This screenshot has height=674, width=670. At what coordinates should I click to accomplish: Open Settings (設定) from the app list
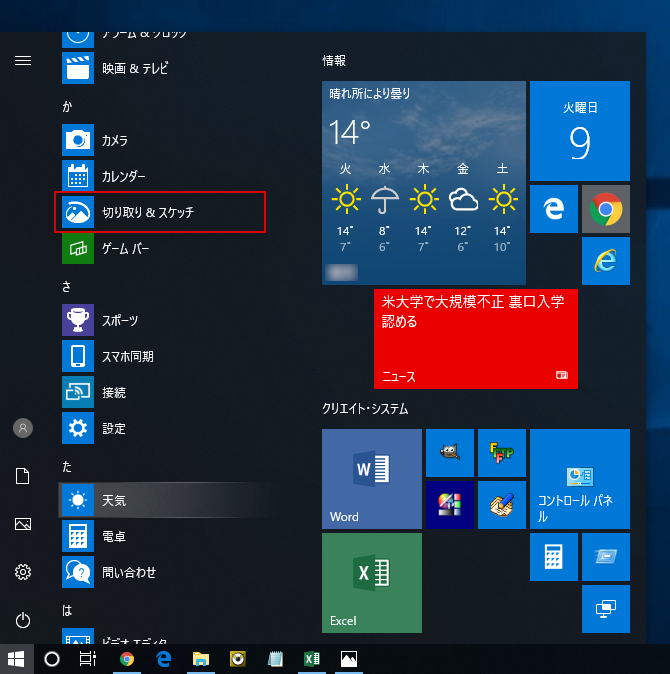pos(163,428)
